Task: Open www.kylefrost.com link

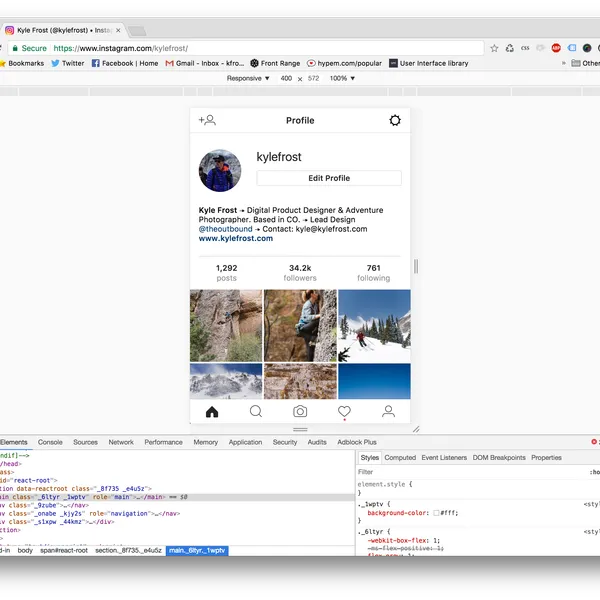Action: click(x=236, y=238)
